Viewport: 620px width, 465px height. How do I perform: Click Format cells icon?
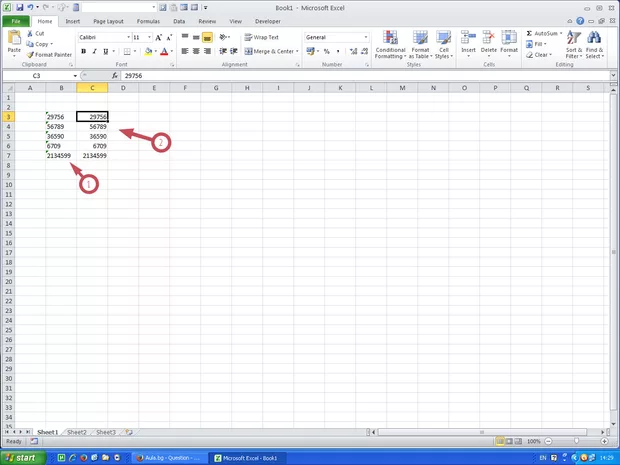pos(509,38)
